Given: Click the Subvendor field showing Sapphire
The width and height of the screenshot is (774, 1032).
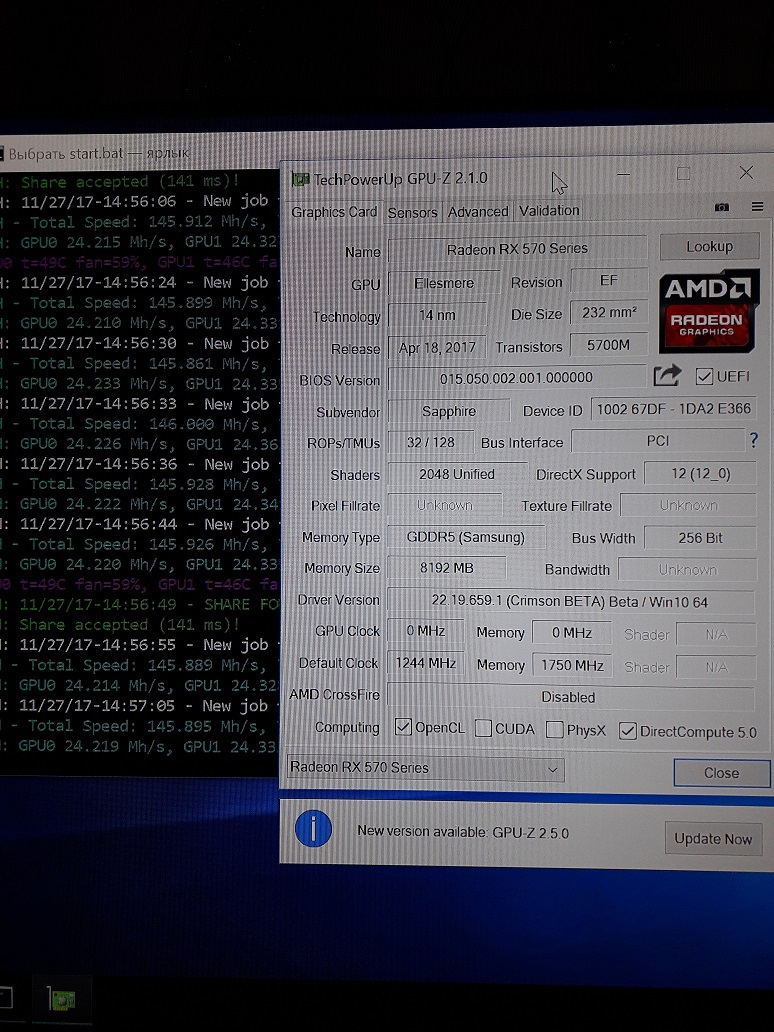Looking at the screenshot, I should 449,411.
